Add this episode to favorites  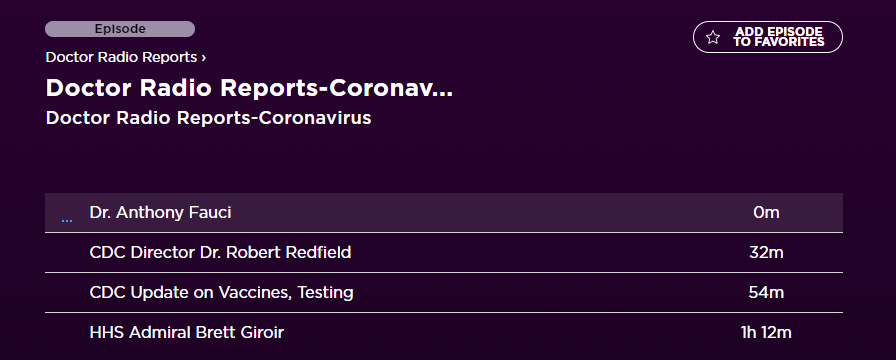tap(767, 37)
